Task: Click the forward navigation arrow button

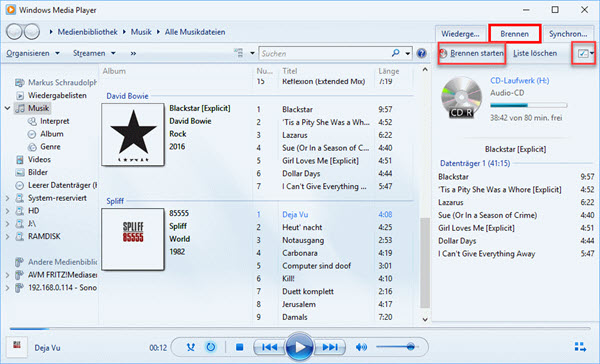Action: point(31,32)
